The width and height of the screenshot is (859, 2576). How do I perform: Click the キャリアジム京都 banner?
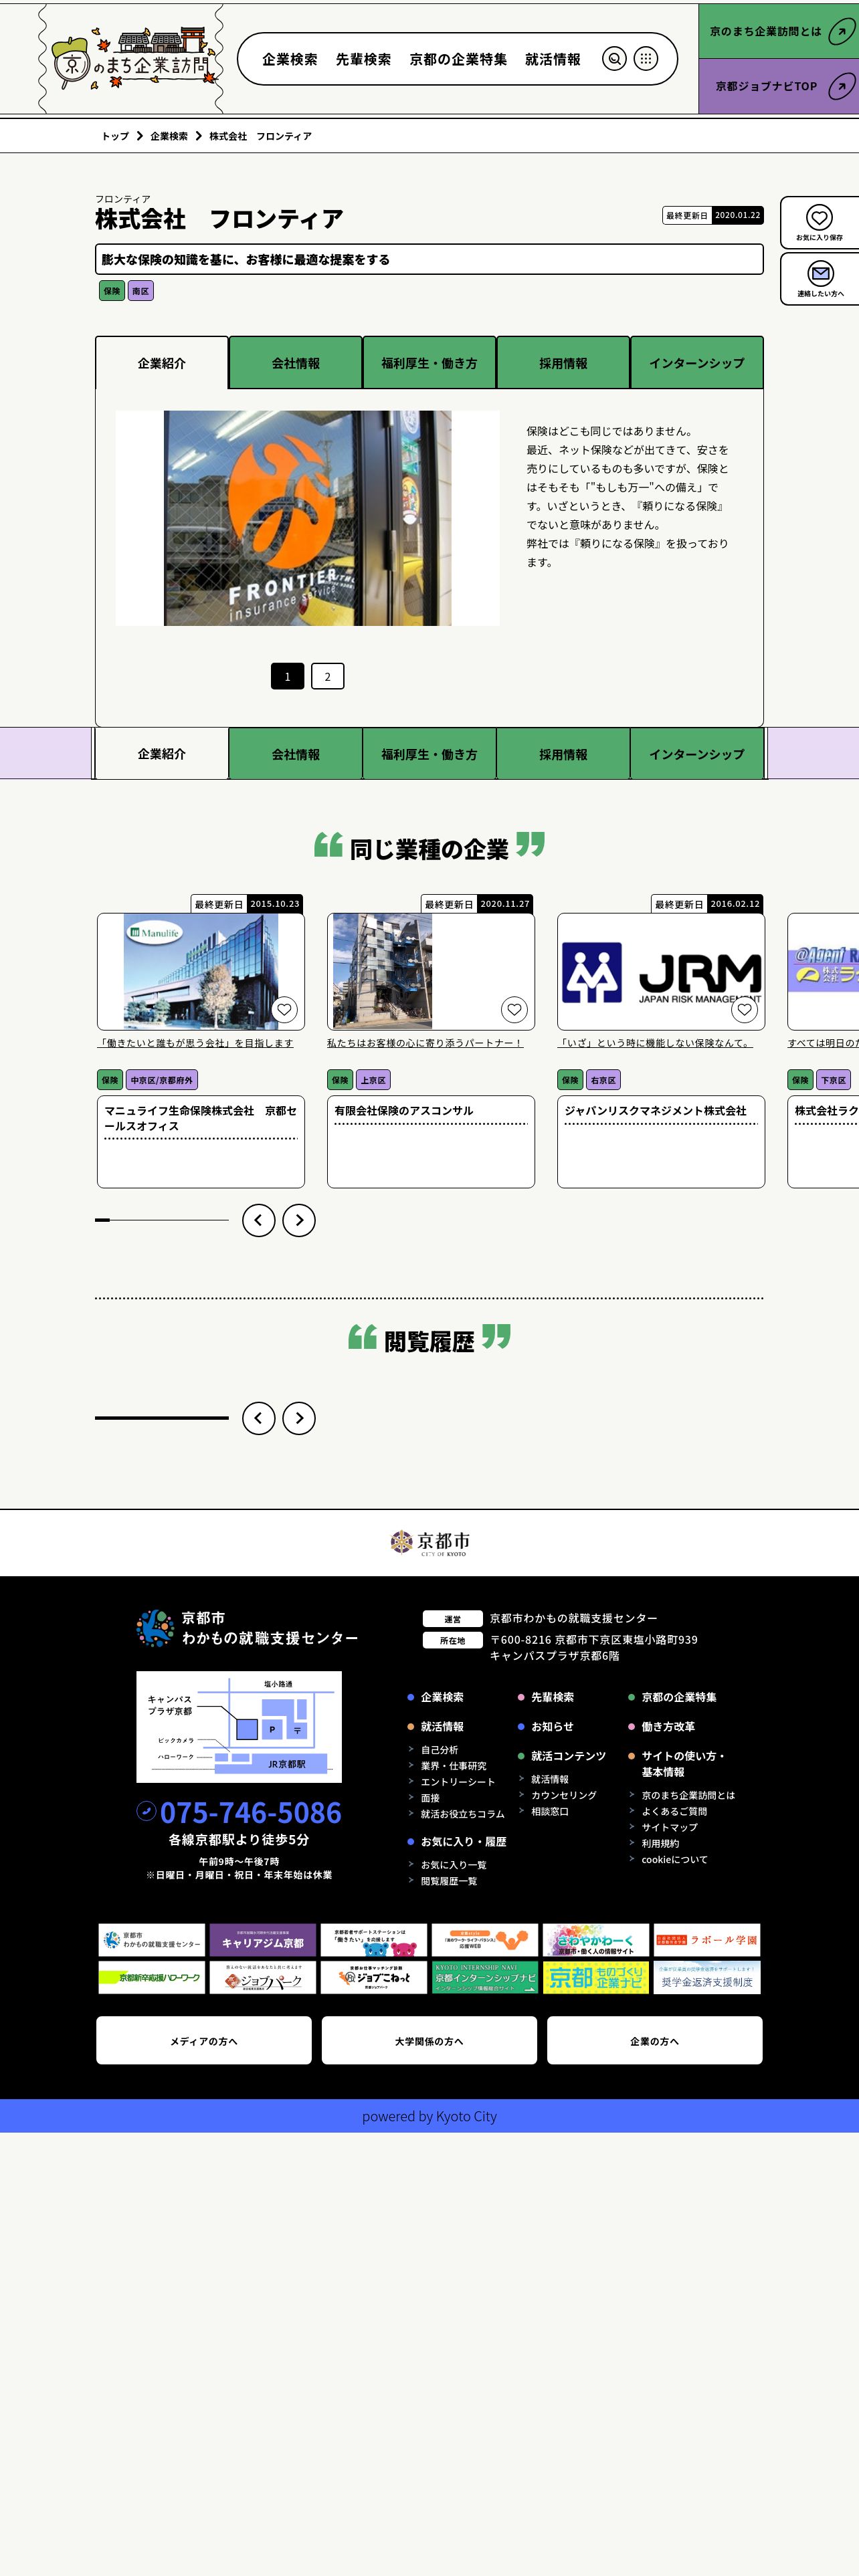263,1940
